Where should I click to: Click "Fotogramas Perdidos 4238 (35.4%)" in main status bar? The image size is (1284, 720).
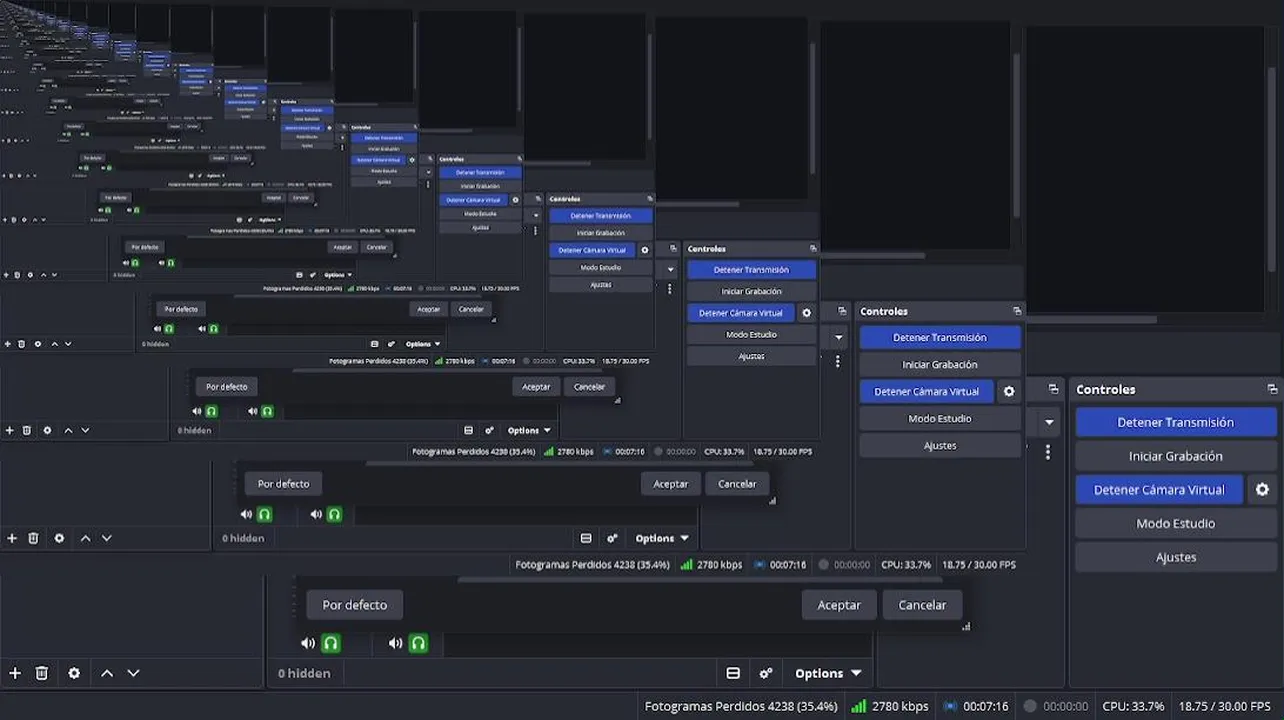click(x=741, y=706)
